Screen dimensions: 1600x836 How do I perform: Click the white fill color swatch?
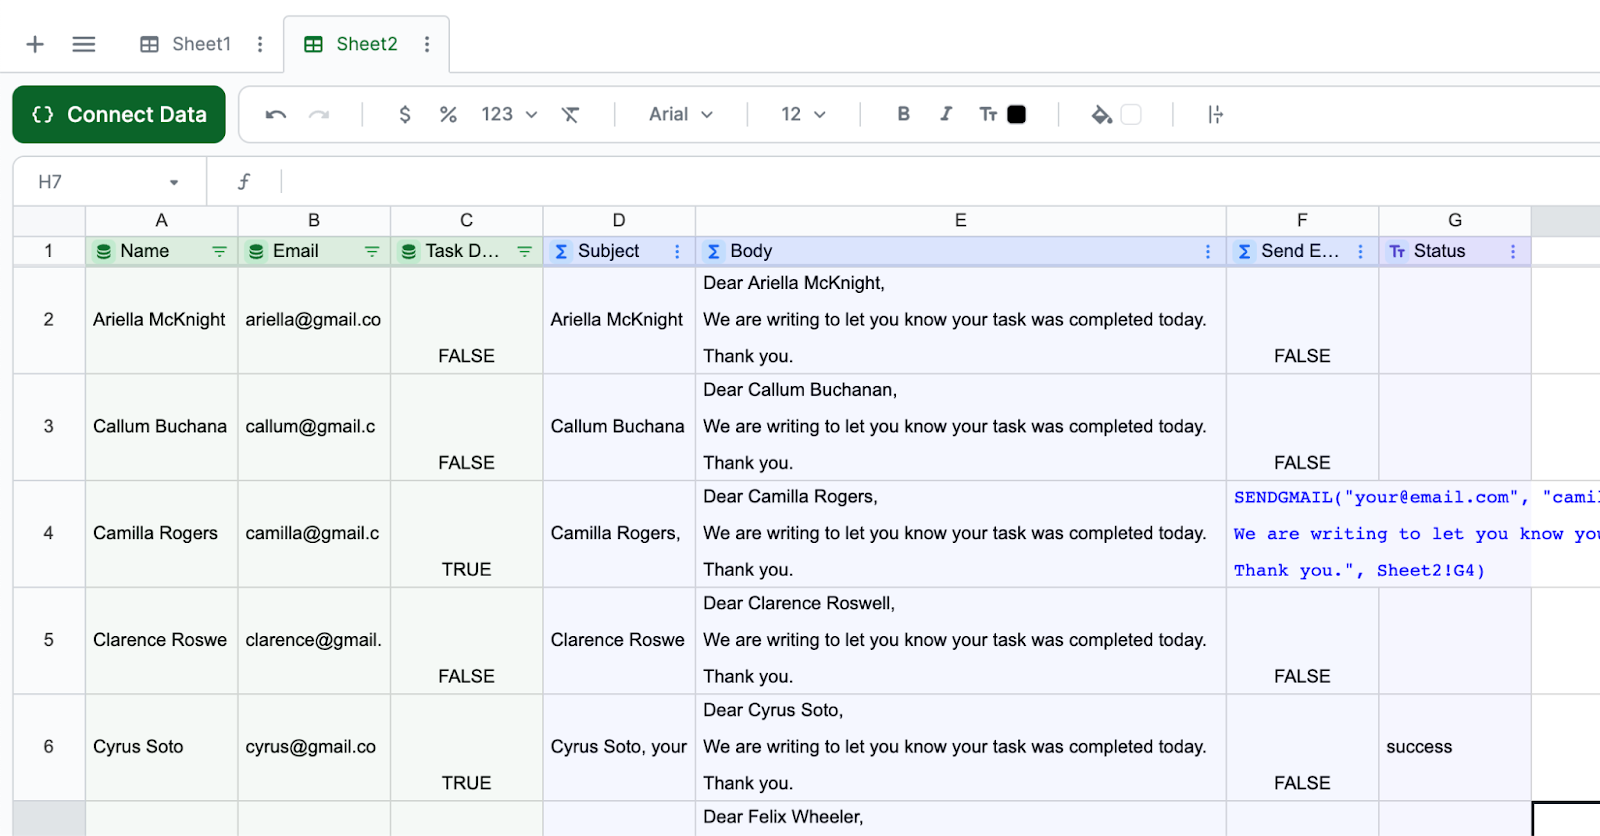[x=1131, y=115]
